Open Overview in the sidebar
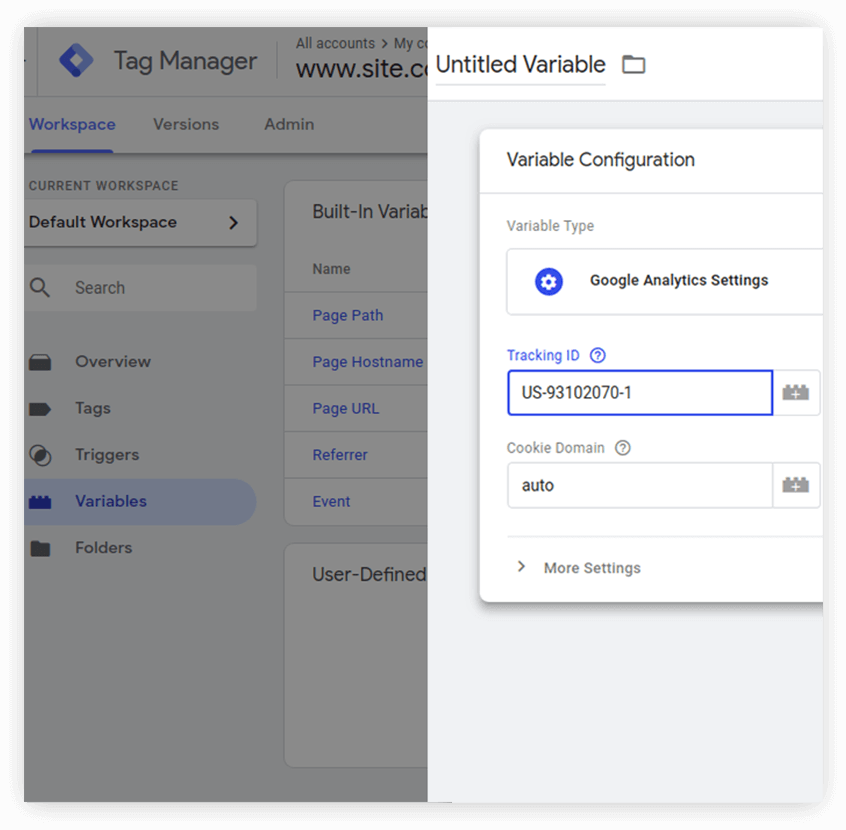Image resolution: width=846 pixels, height=830 pixels. [113, 362]
